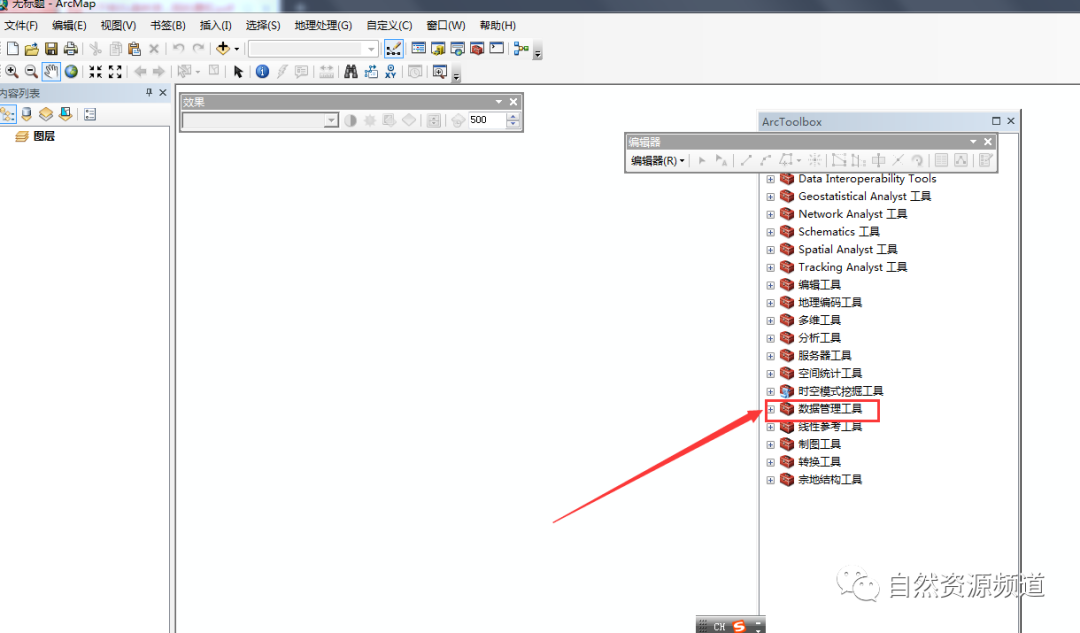The height and width of the screenshot is (633, 1080).
Task: Select the 分析工具 toolbox
Action: (x=819, y=338)
